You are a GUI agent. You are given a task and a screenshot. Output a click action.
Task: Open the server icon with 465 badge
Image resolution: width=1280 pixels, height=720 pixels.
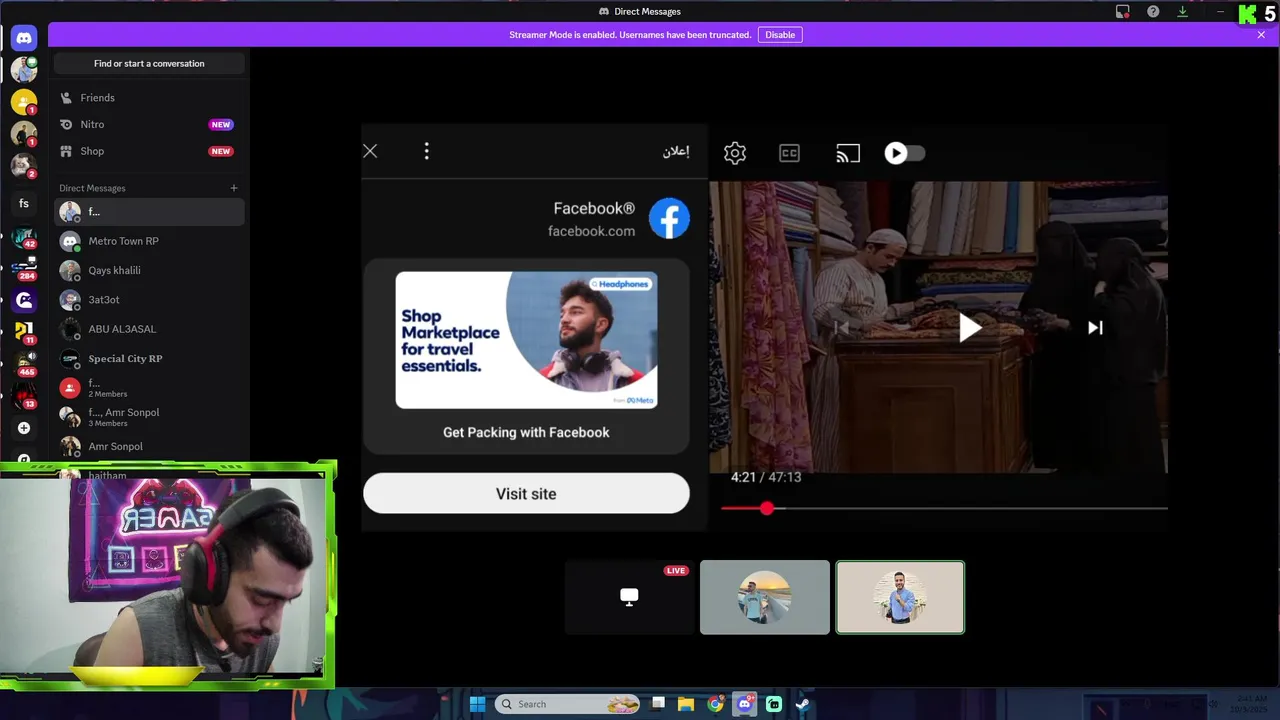click(x=24, y=363)
